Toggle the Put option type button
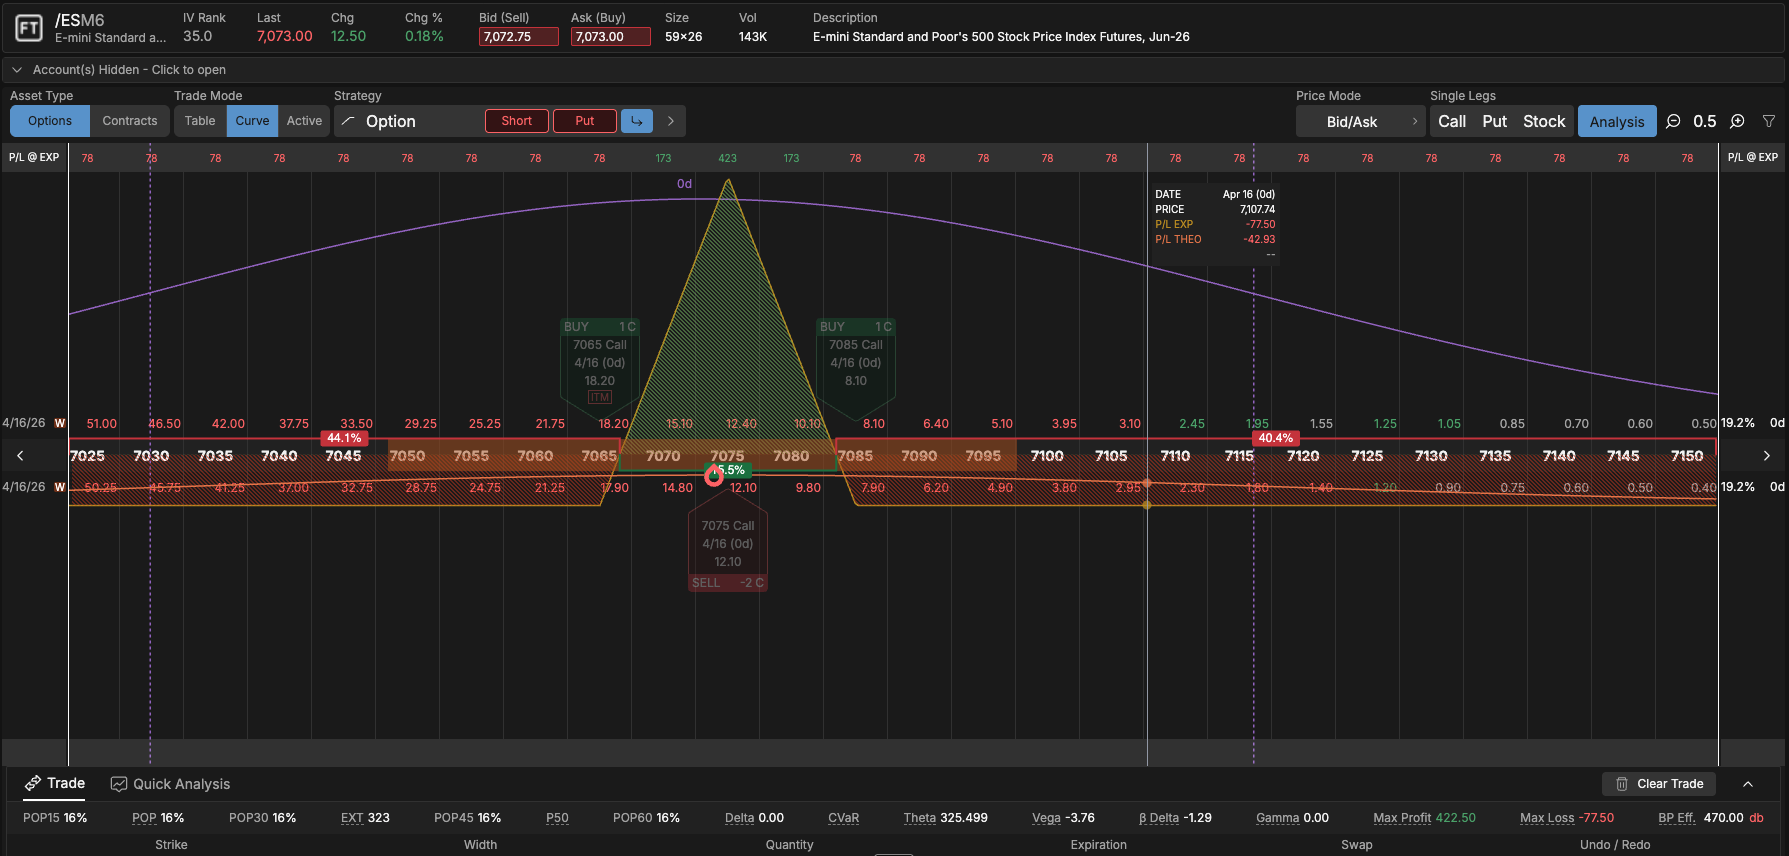 tap(585, 121)
